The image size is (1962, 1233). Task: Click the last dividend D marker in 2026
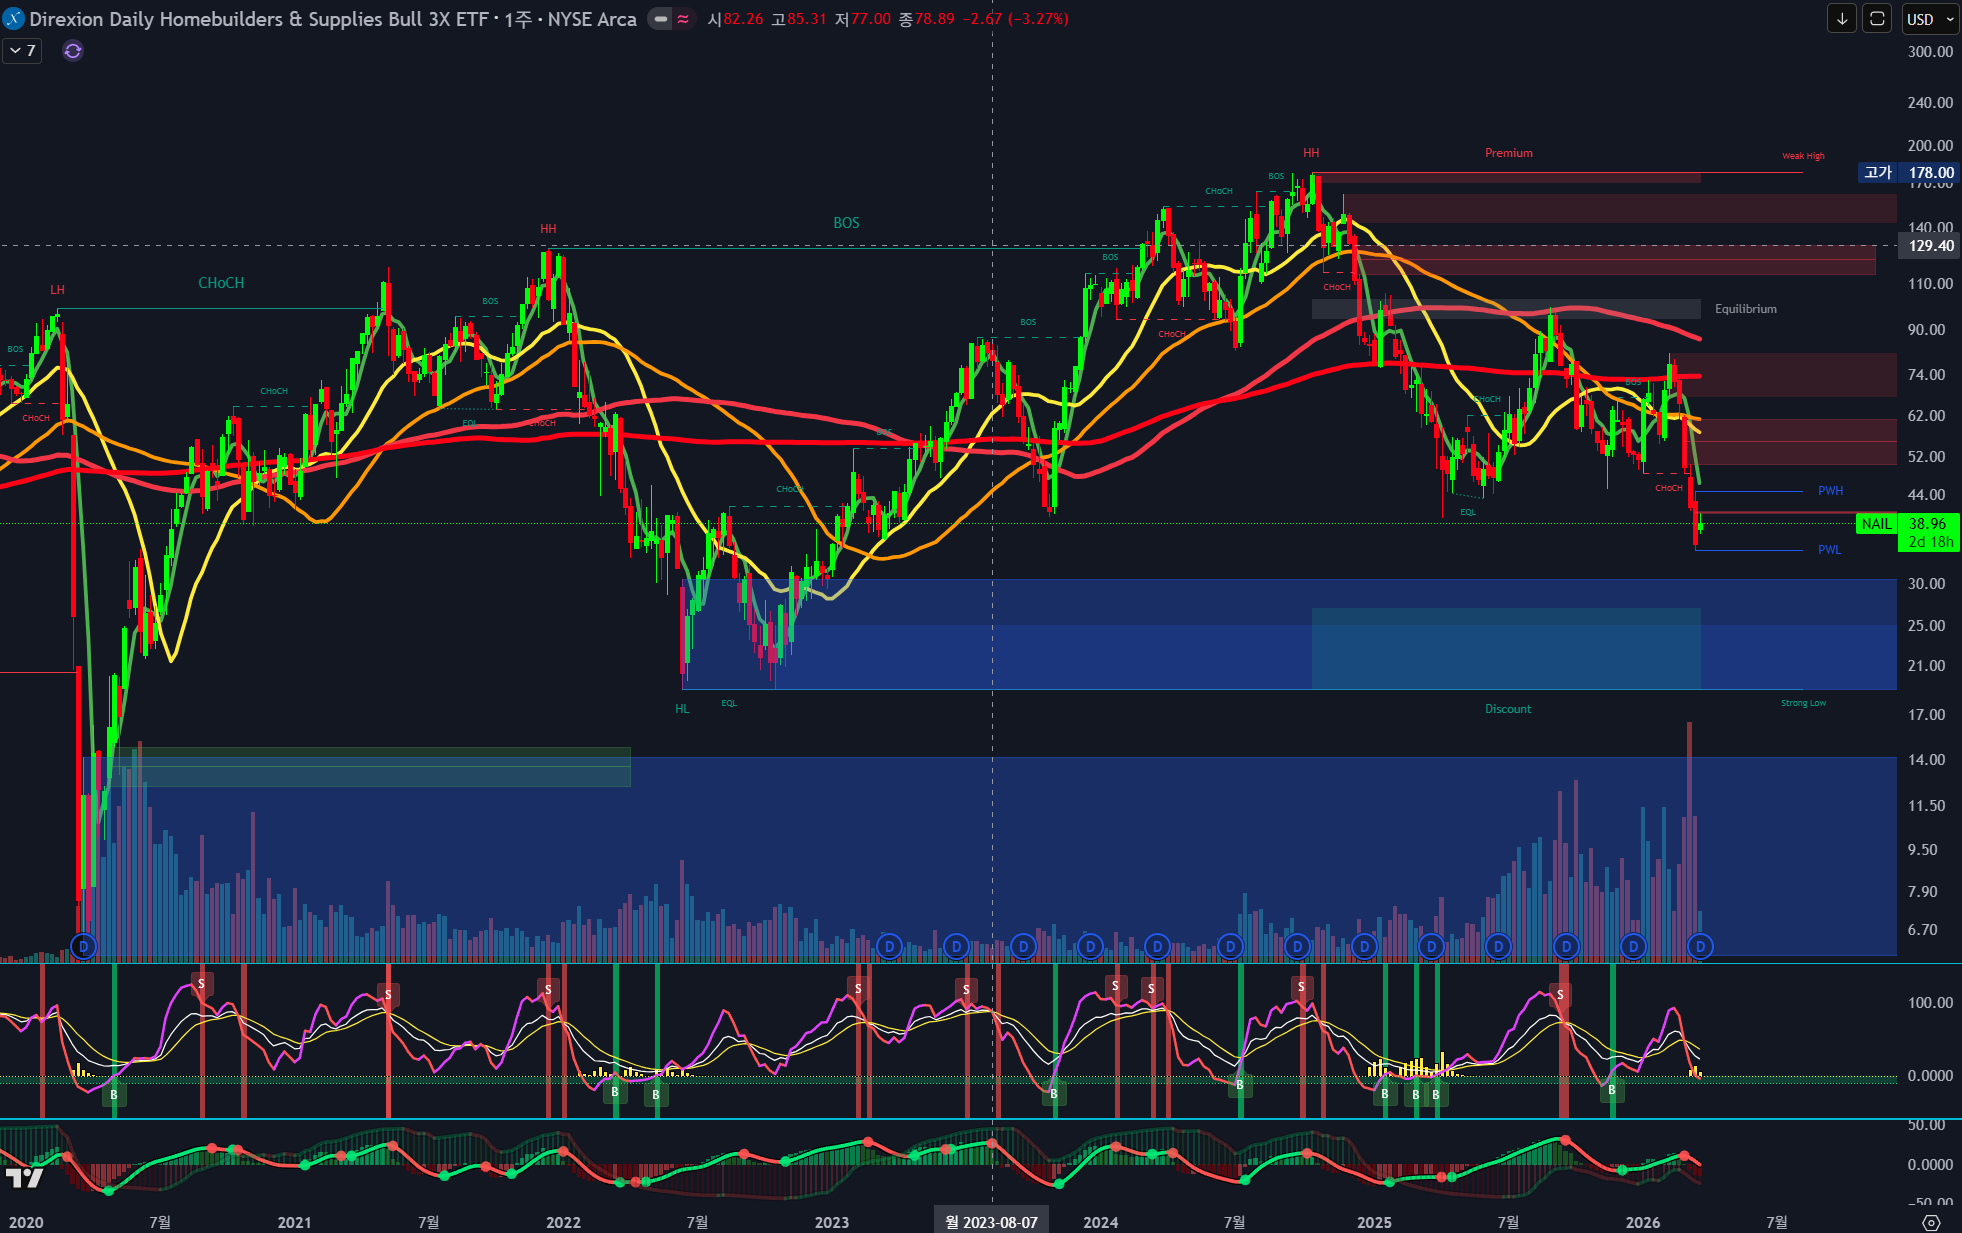[x=1700, y=946]
